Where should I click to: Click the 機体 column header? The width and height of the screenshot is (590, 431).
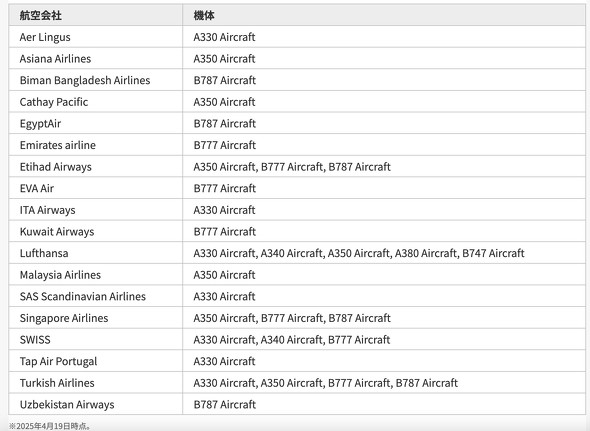point(384,15)
